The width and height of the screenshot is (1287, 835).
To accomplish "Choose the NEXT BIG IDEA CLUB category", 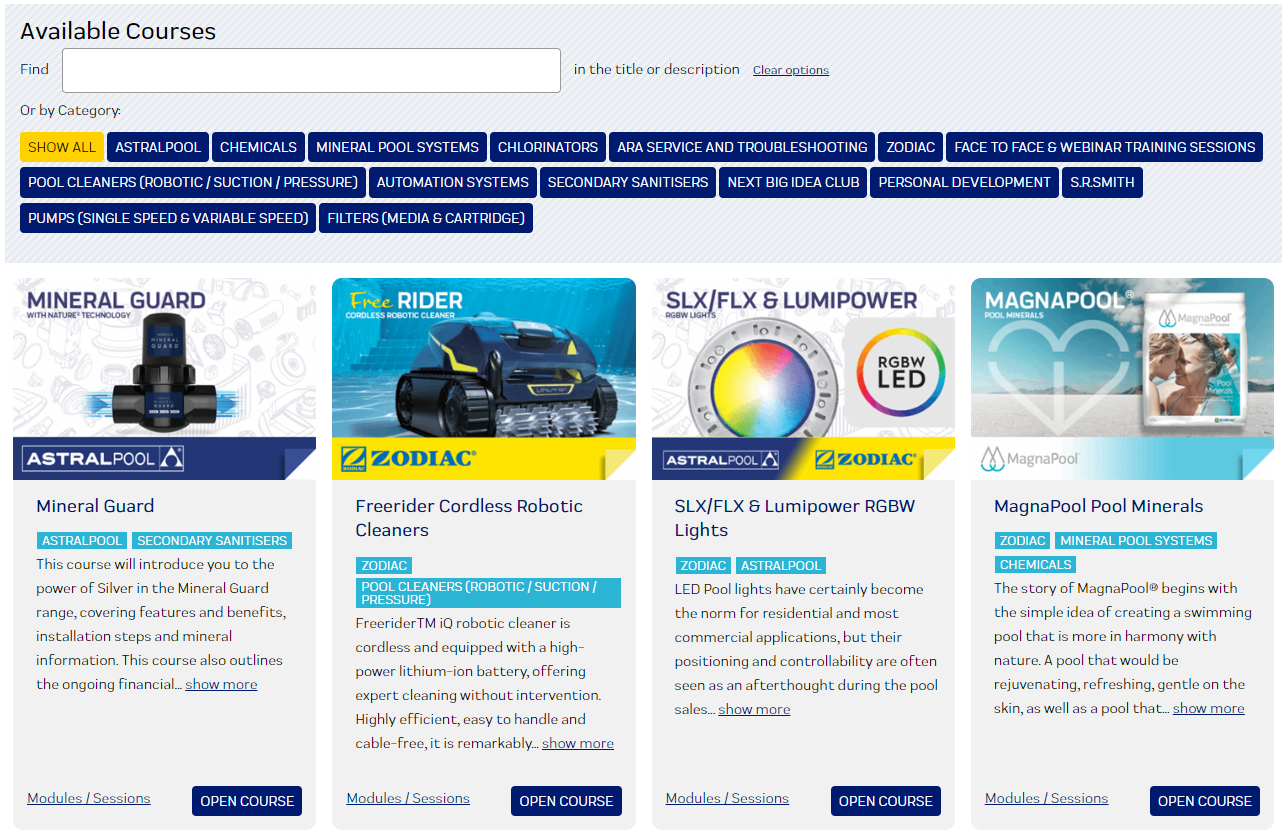I will tap(793, 182).
